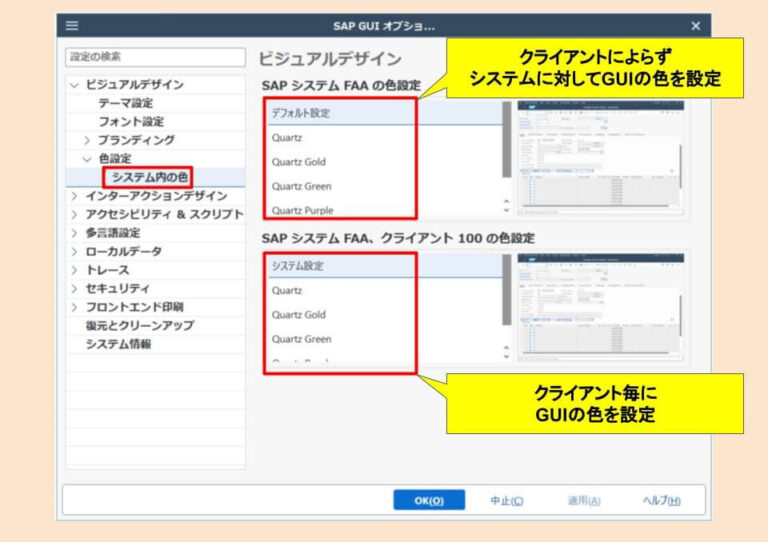
Task: Select システム設定 in client 100 list
Action: (384, 266)
